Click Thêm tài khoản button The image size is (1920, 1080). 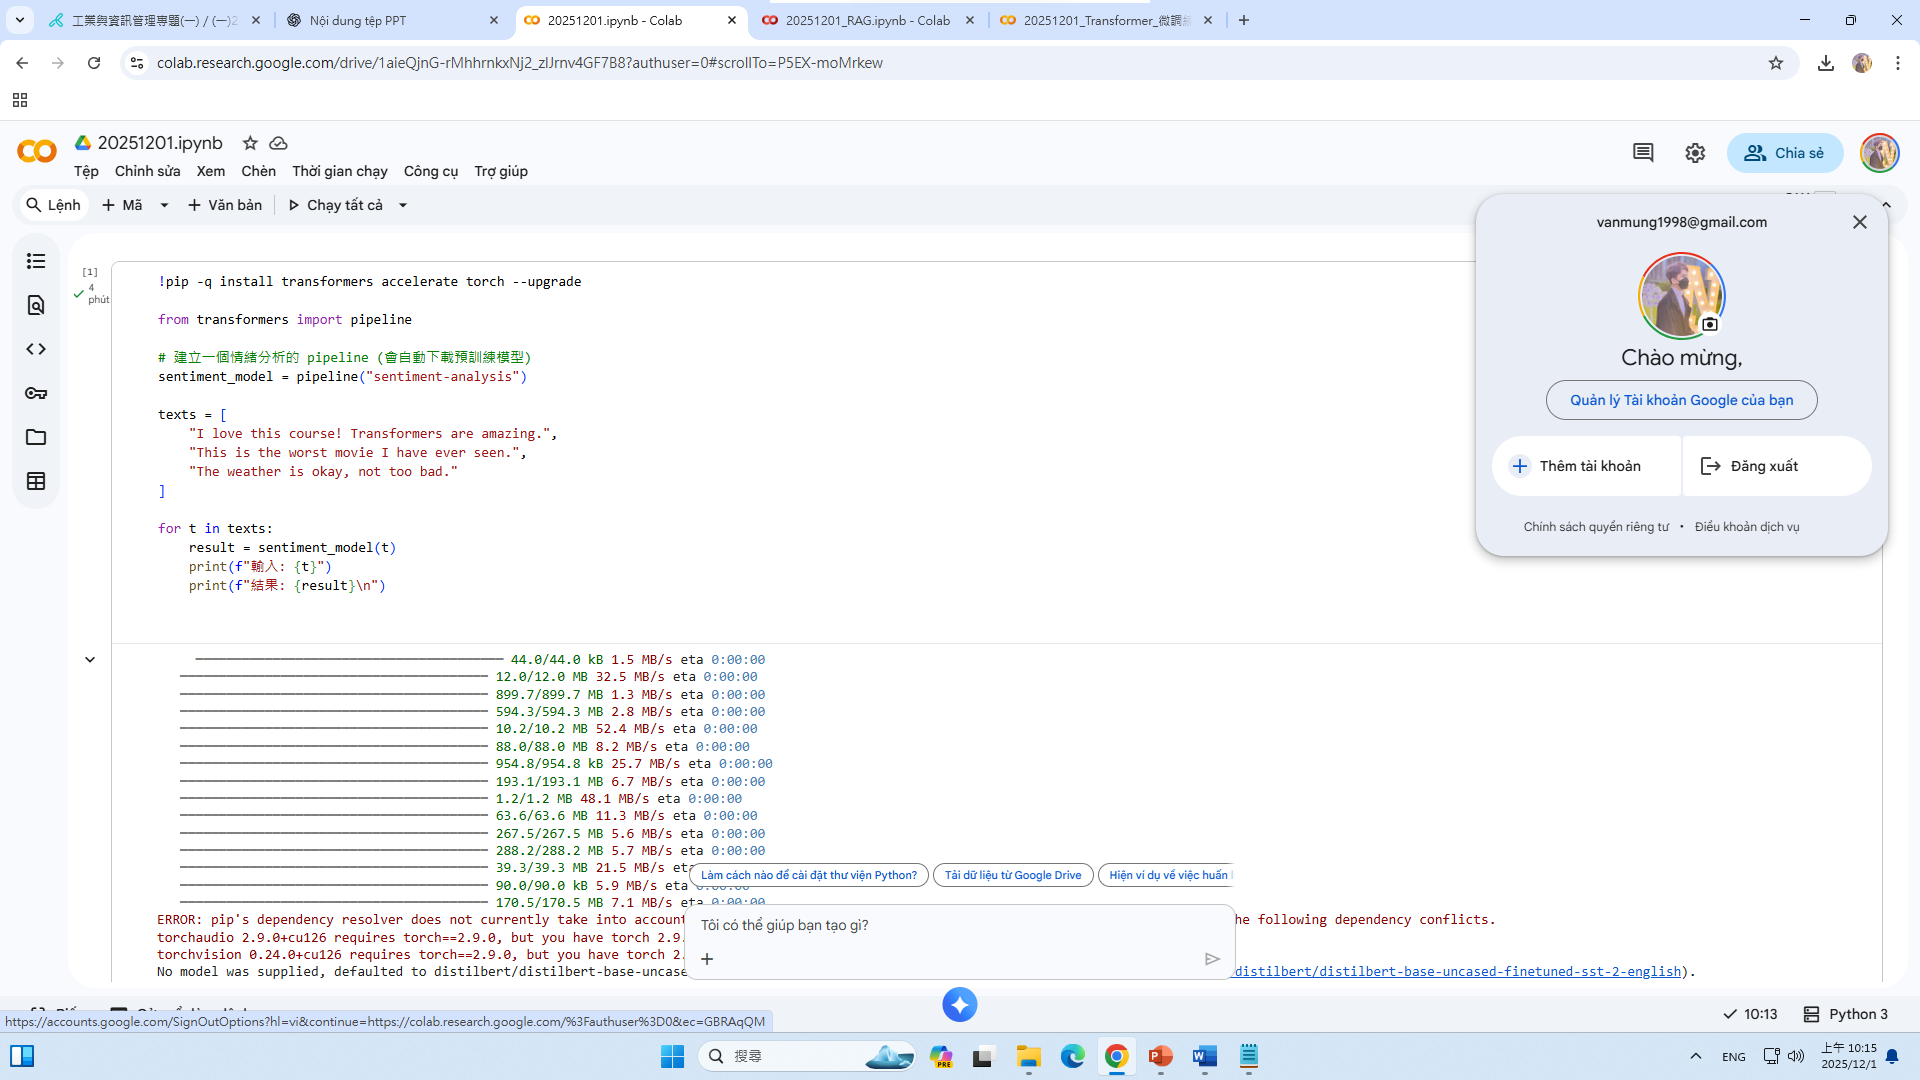(x=1588, y=466)
